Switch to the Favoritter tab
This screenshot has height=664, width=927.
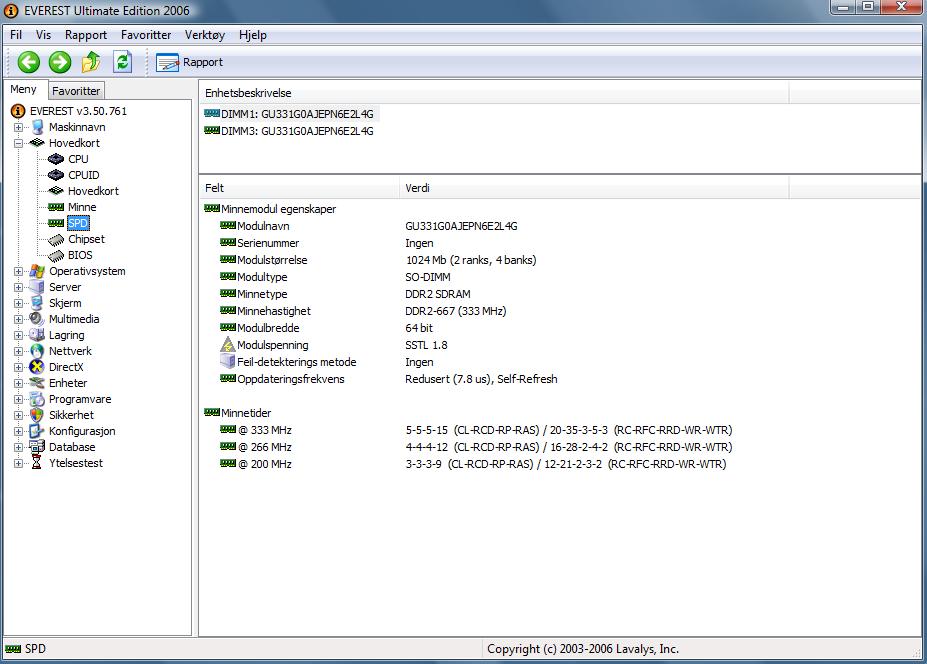pyautogui.click(x=76, y=91)
